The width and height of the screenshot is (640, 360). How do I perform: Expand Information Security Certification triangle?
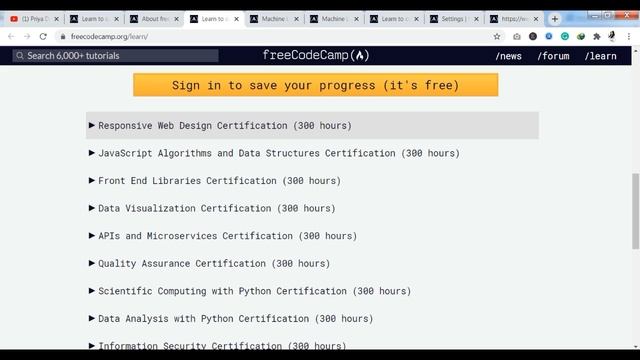[92, 346]
